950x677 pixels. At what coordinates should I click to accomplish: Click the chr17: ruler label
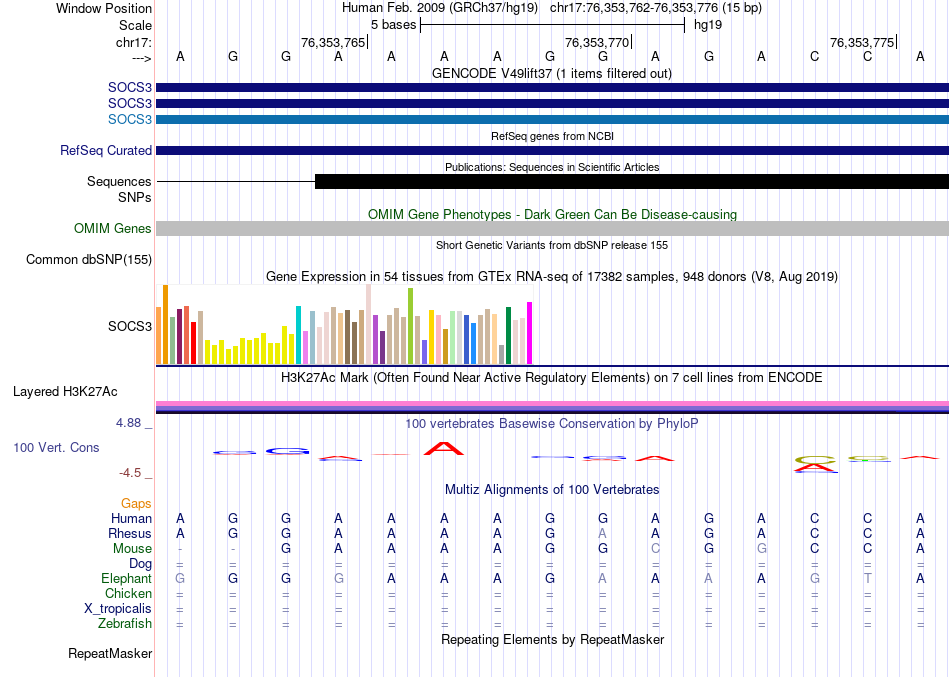[x=133, y=42]
